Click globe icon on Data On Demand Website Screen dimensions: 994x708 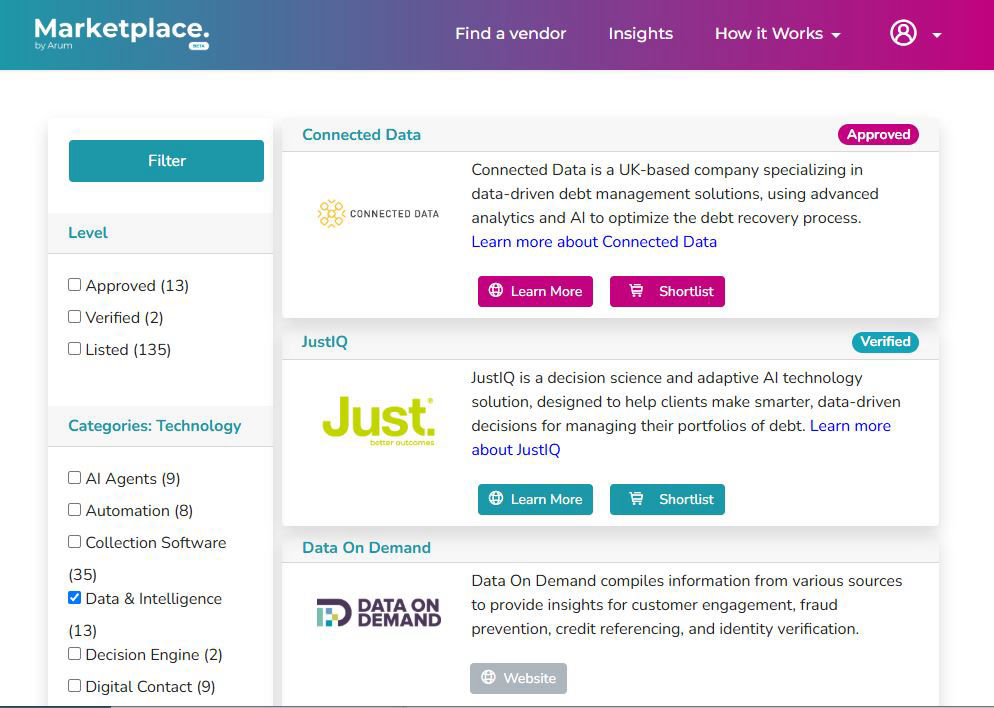coord(488,678)
